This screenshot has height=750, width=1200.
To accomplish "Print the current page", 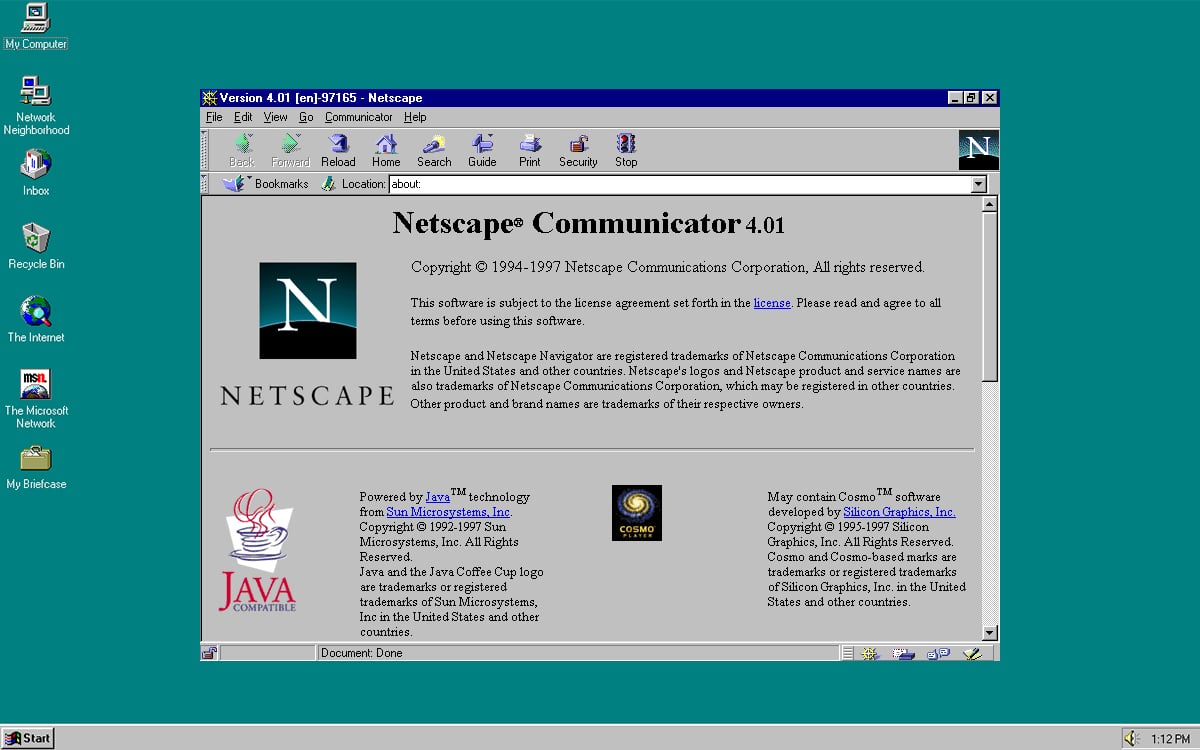I will [529, 149].
